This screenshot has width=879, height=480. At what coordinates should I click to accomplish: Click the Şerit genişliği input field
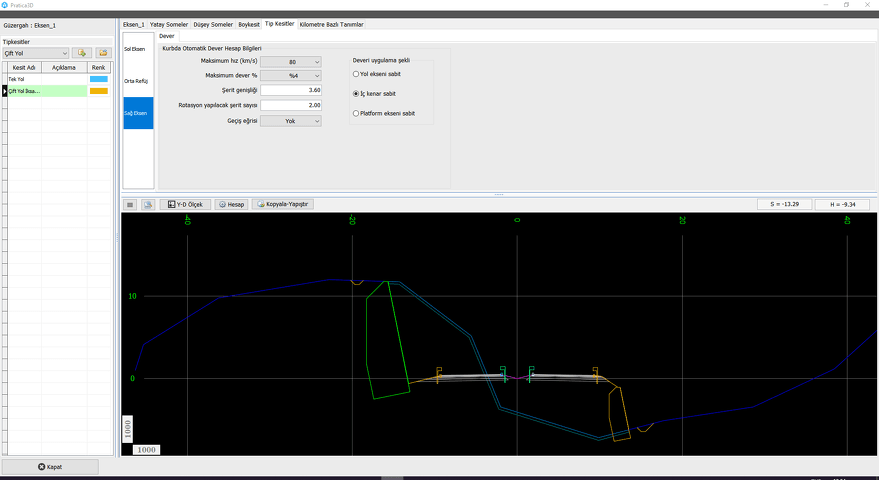click(291, 90)
